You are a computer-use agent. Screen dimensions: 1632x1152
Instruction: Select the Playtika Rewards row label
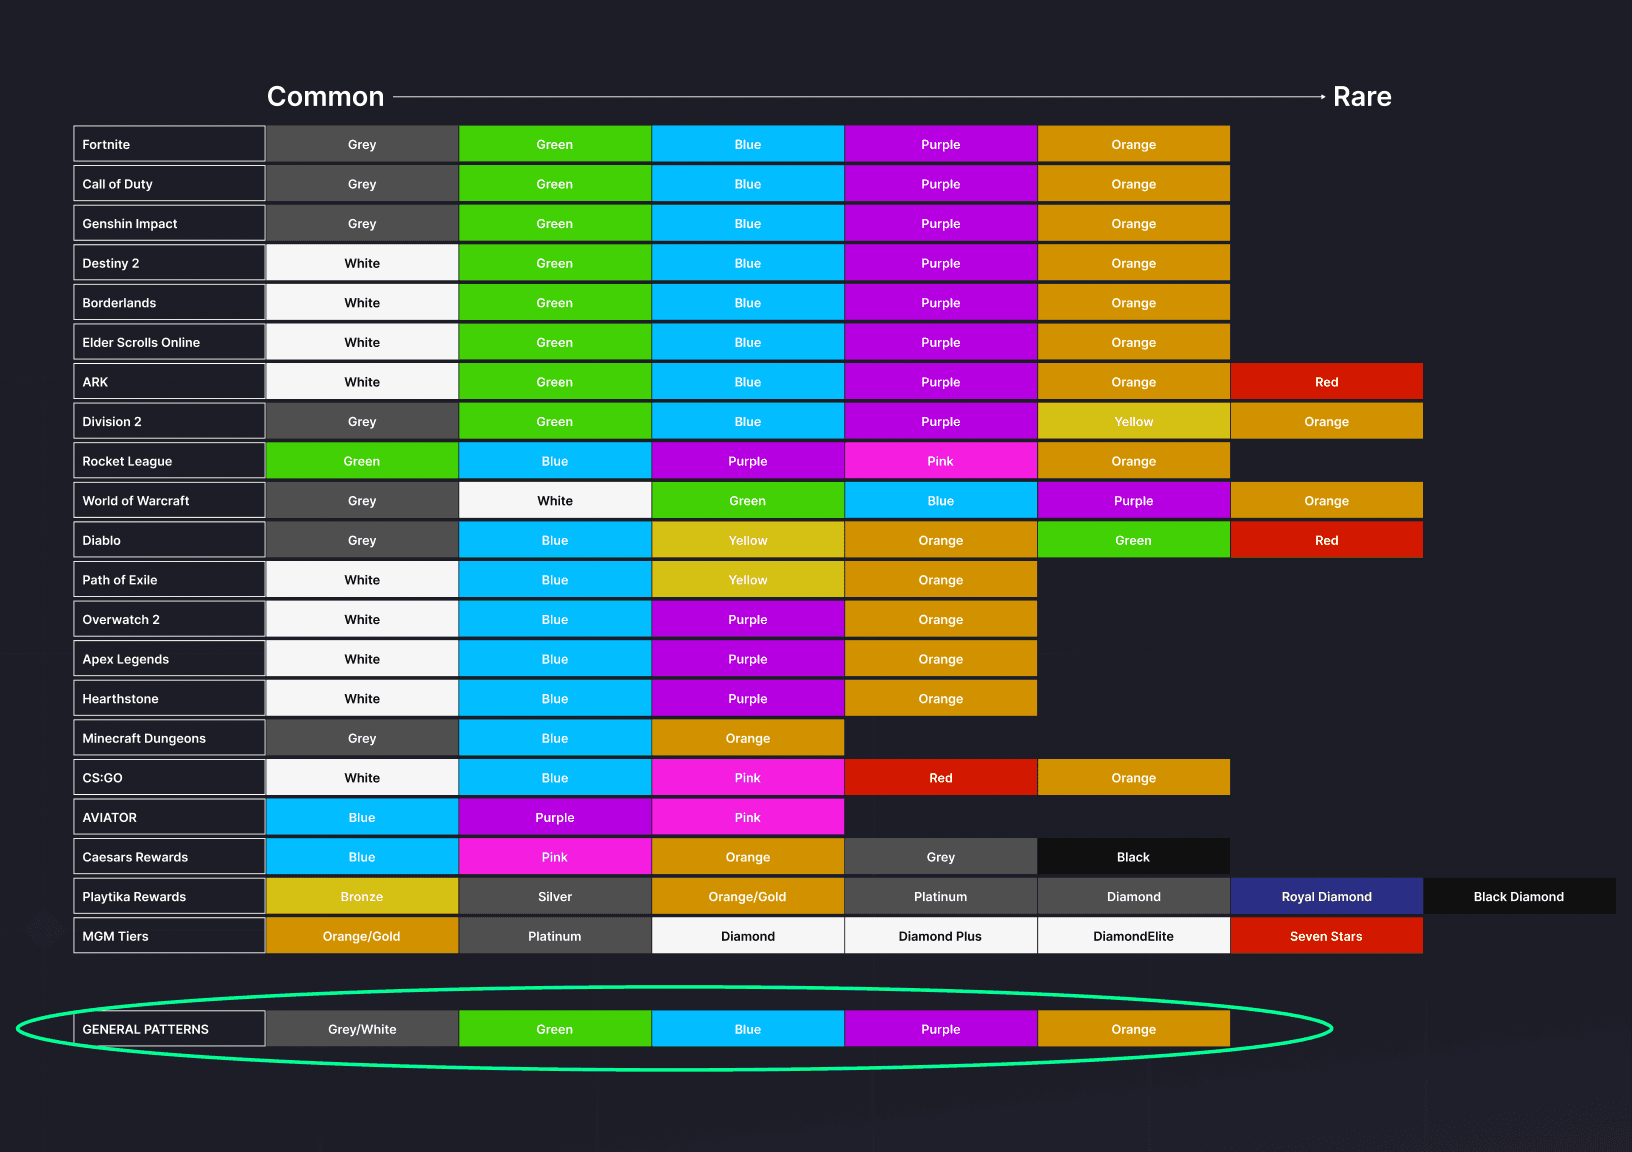point(169,897)
